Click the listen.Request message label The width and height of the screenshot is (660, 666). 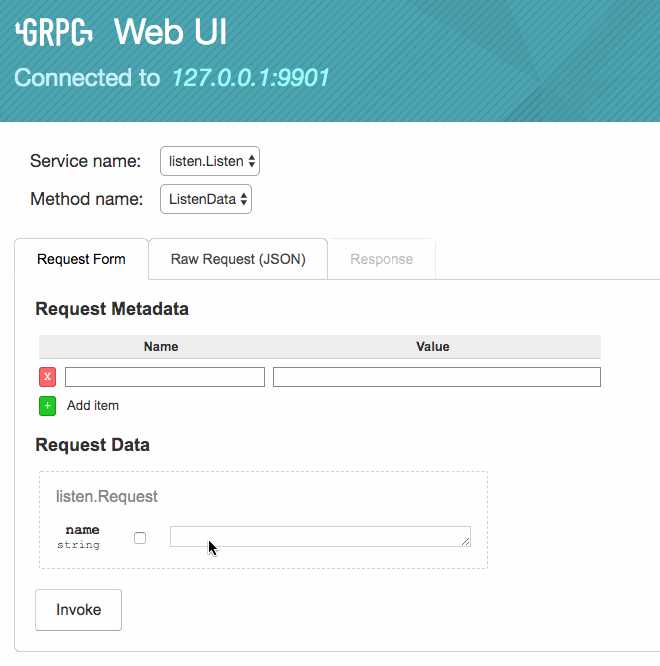(107, 496)
